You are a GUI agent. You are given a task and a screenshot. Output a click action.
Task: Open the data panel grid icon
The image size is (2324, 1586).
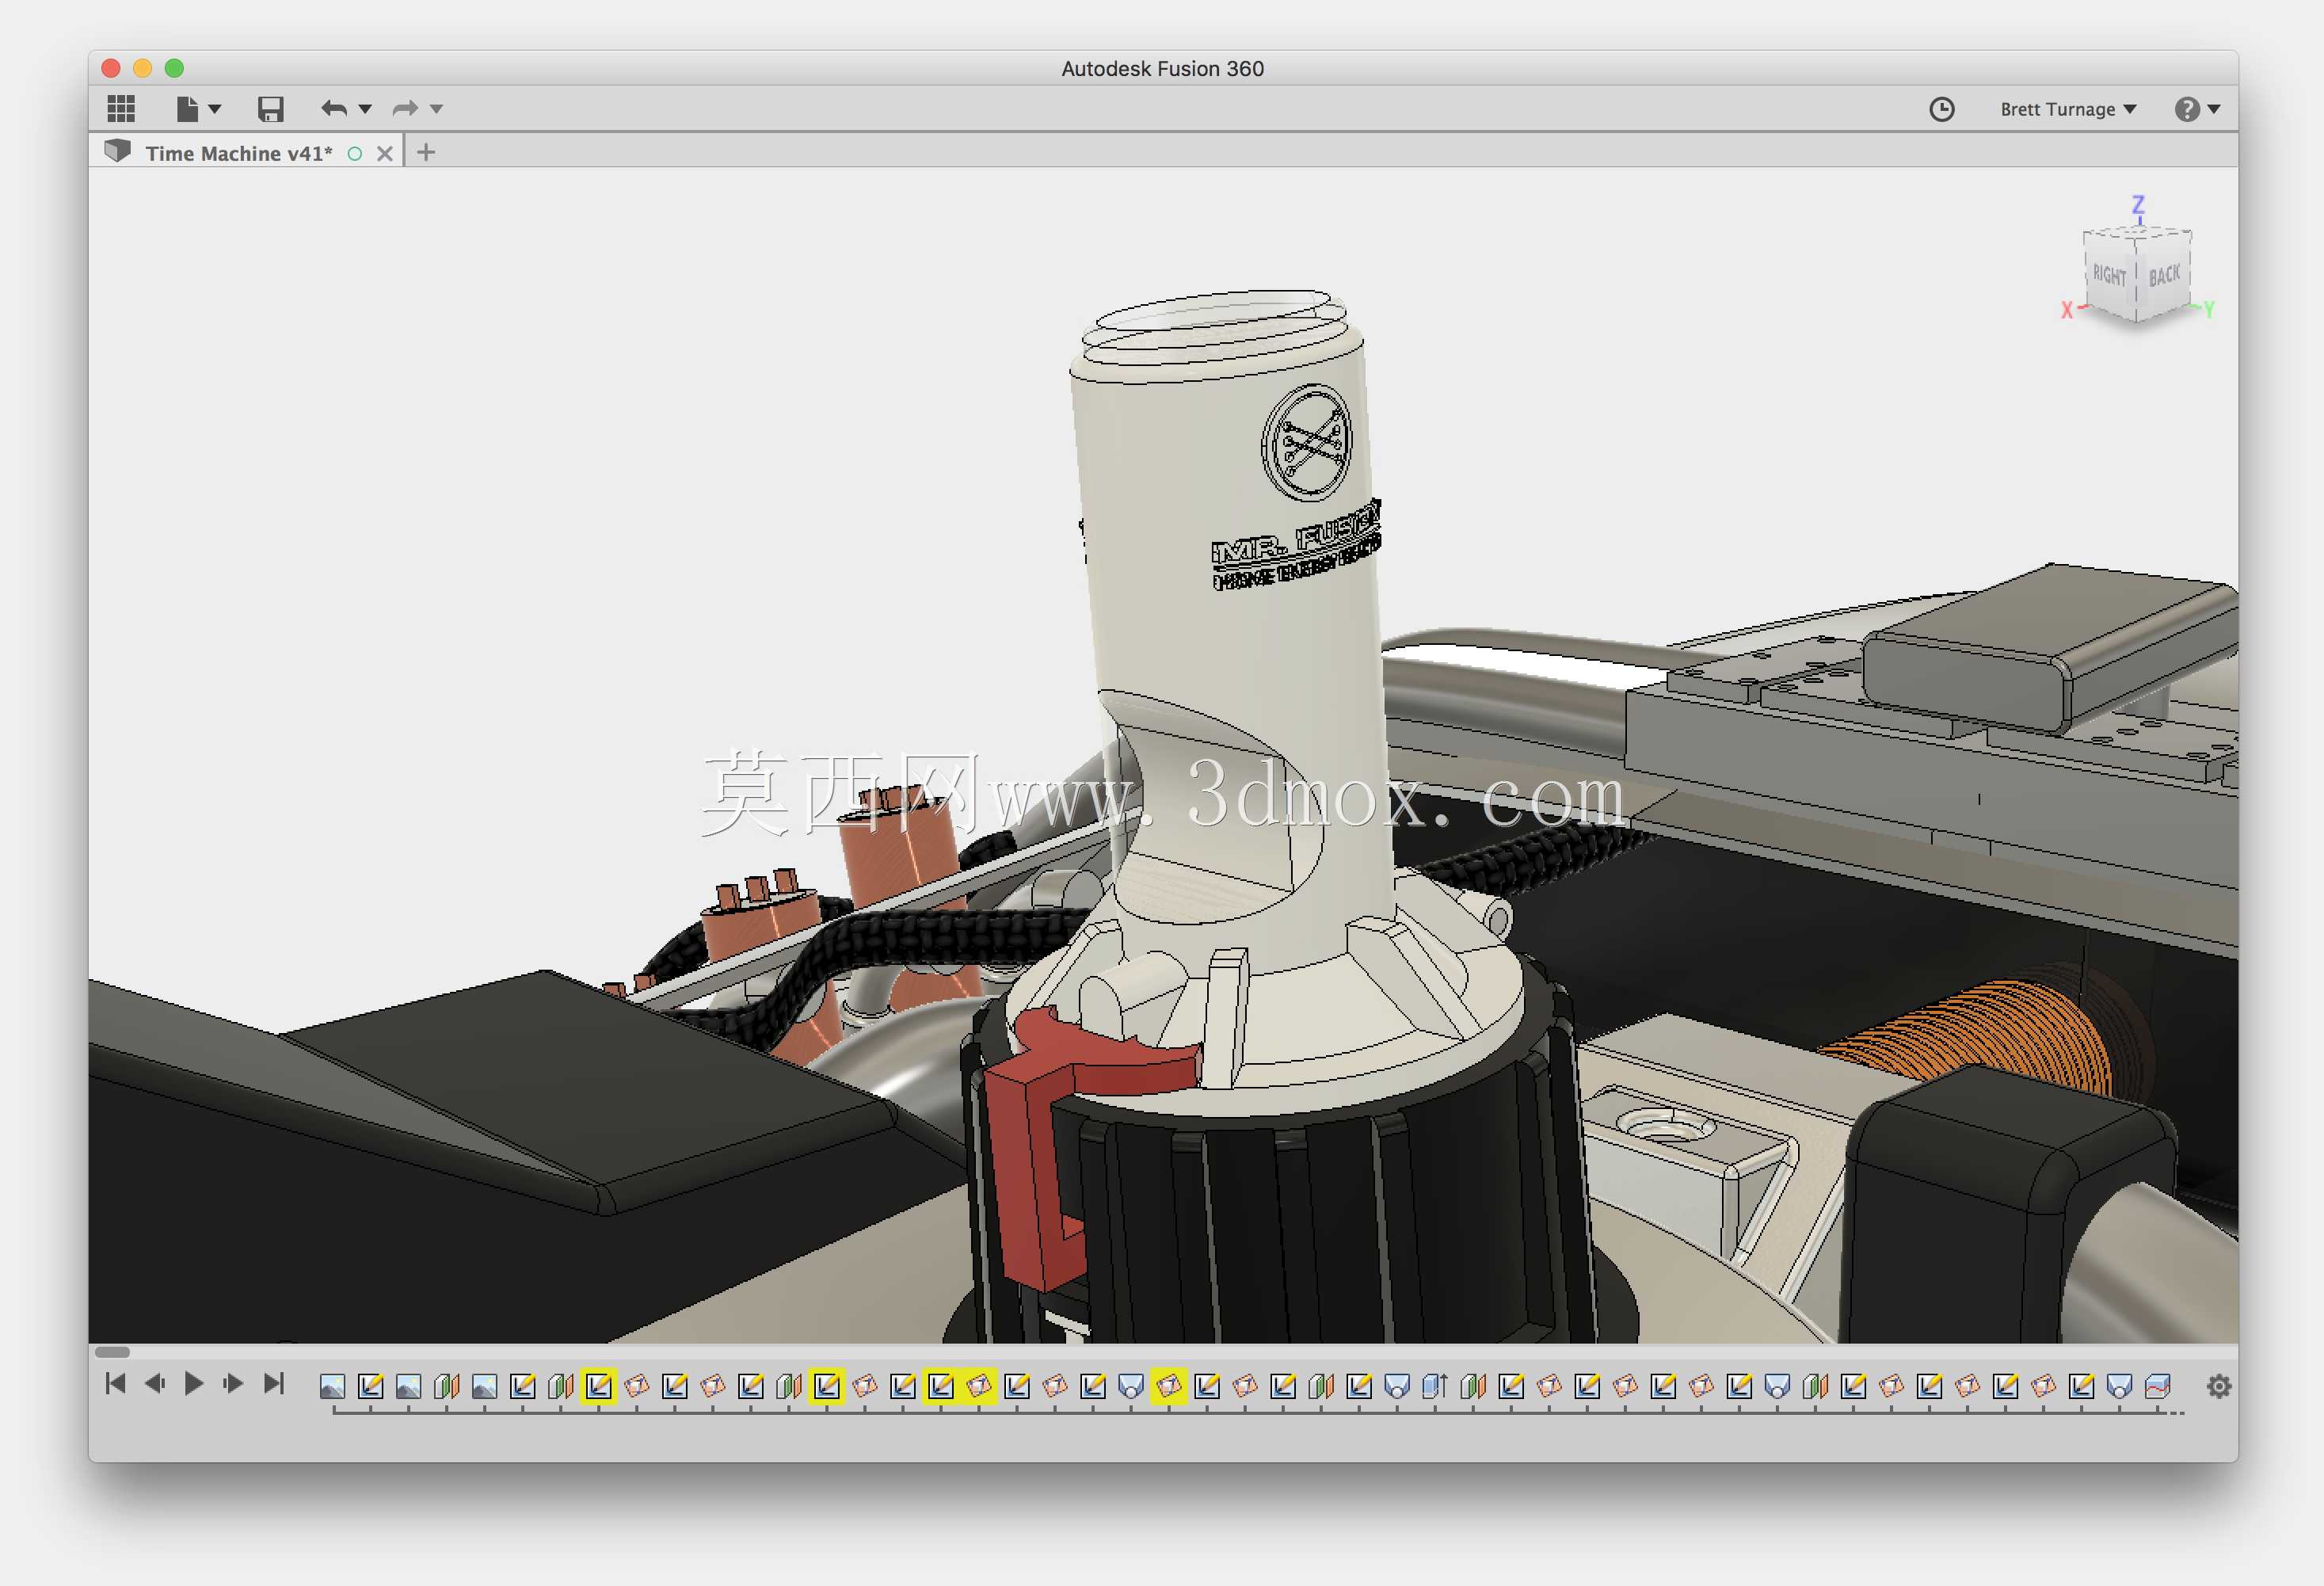point(121,108)
